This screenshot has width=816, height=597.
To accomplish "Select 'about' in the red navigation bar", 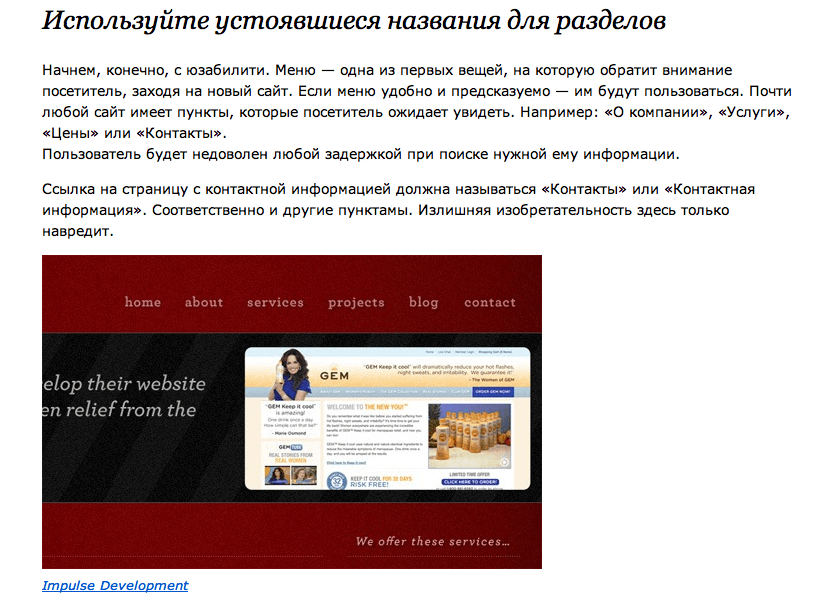I will point(204,302).
